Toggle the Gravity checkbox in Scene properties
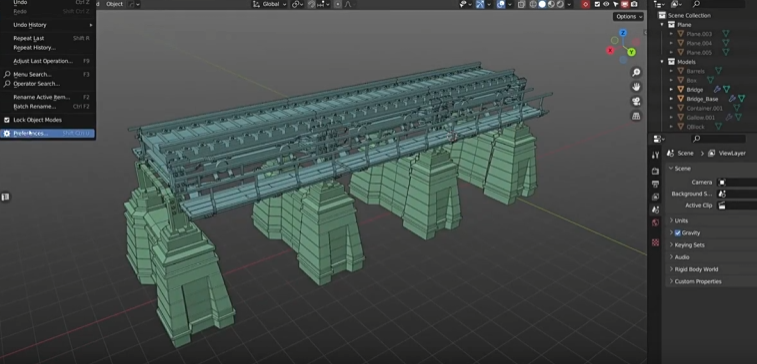The width and height of the screenshot is (757, 364). coord(678,233)
